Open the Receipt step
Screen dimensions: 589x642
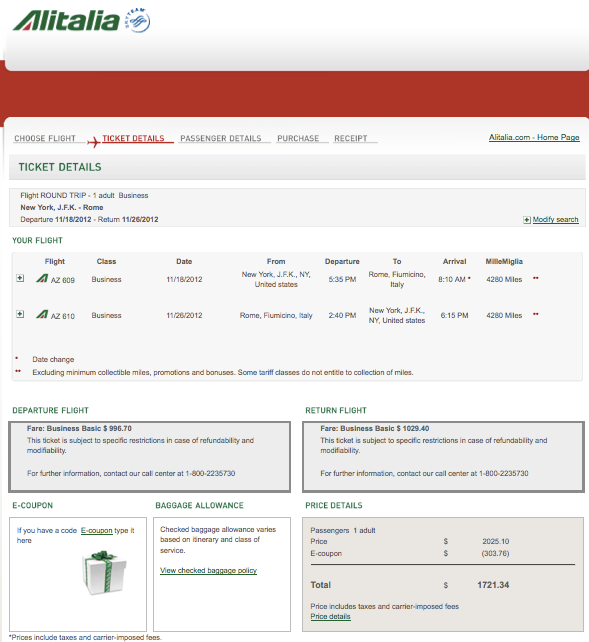click(x=351, y=138)
